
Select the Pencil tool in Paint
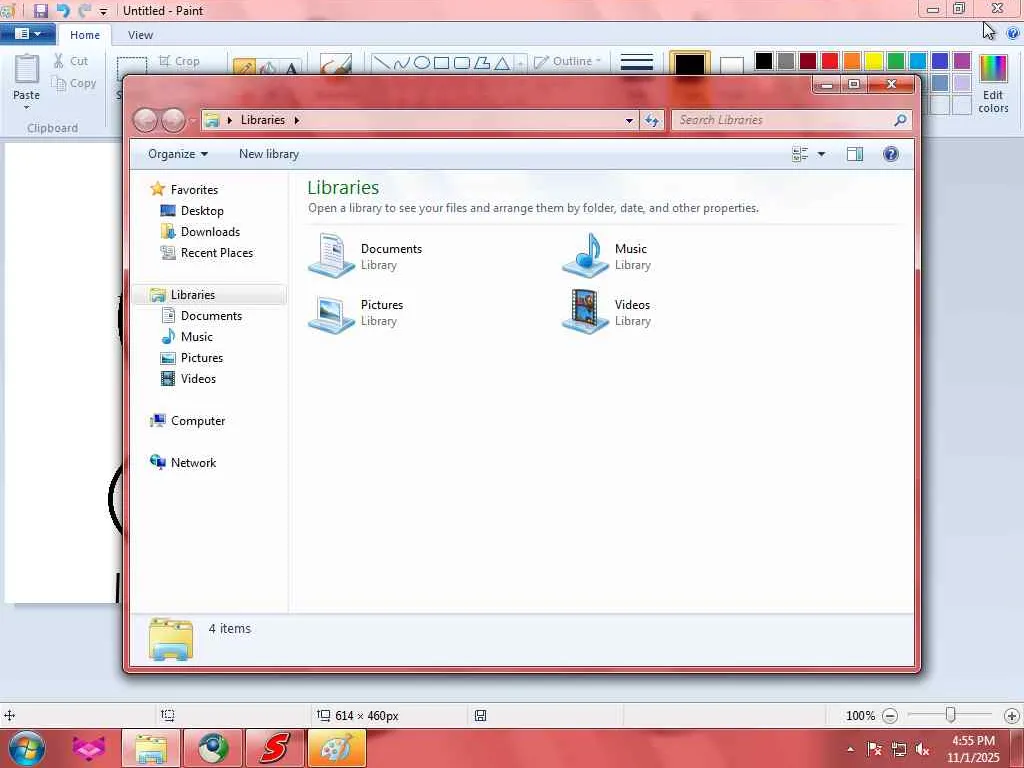(x=244, y=67)
